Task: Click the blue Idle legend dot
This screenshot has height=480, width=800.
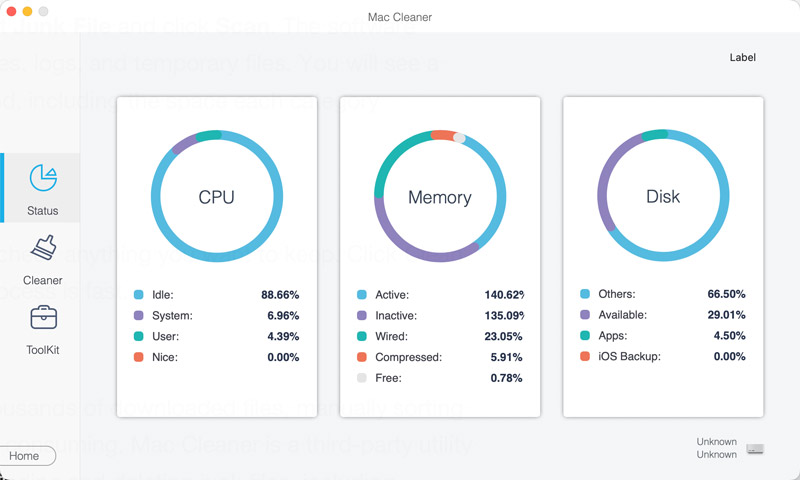Action: click(x=138, y=294)
